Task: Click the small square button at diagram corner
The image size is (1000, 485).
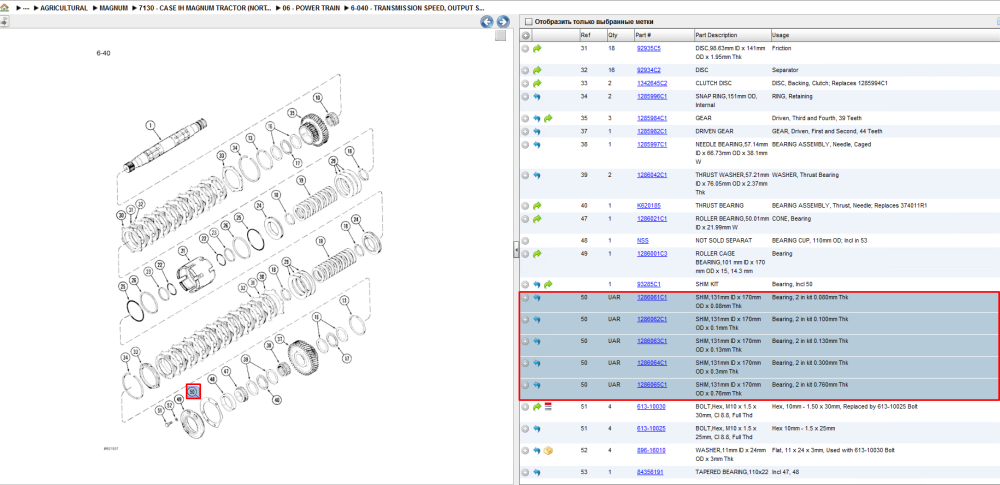Action: 501,36
